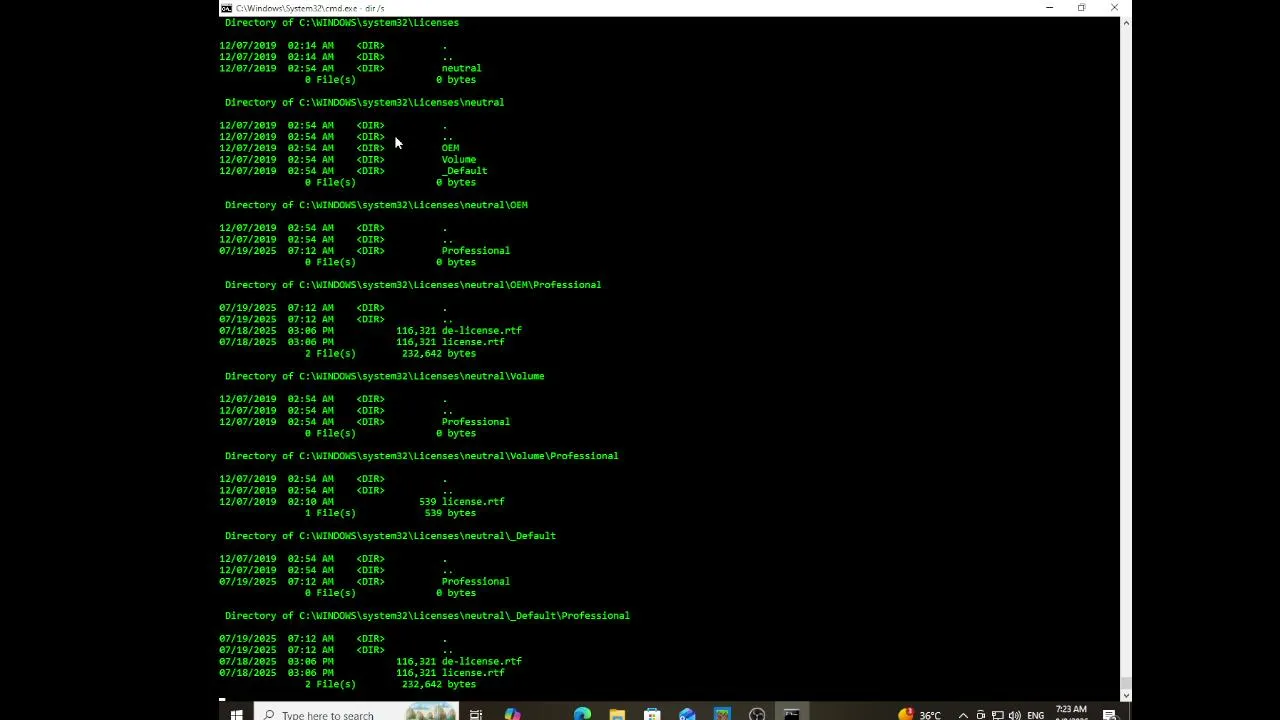Click 'Professional' entry under the neutral\_Default listing
Image resolution: width=1280 pixels, height=720 pixels.
[x=475, y=582]
